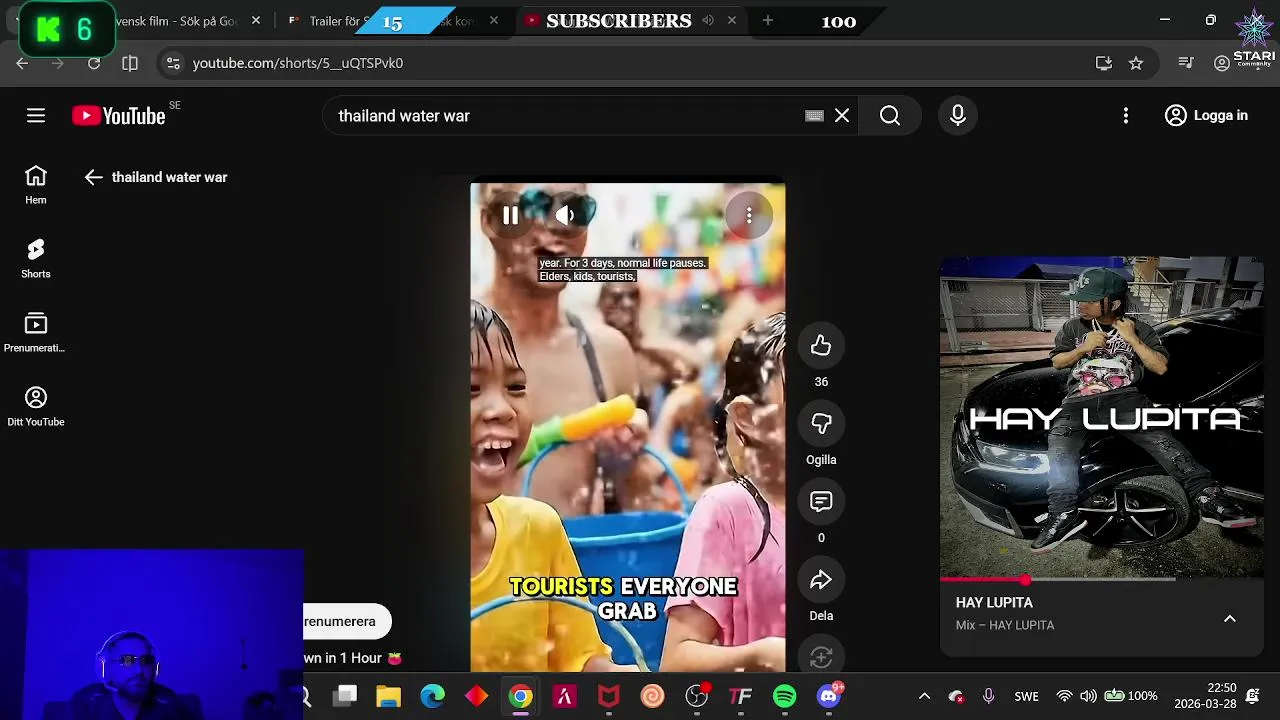The height and width of the screenshot is (720, 1280).
Task: Open McAfee from the taskbar
Action: click(608, 696)
